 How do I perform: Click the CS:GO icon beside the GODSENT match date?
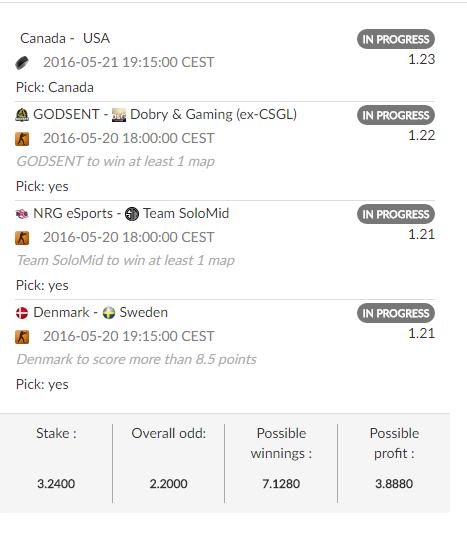coord(22,139)
